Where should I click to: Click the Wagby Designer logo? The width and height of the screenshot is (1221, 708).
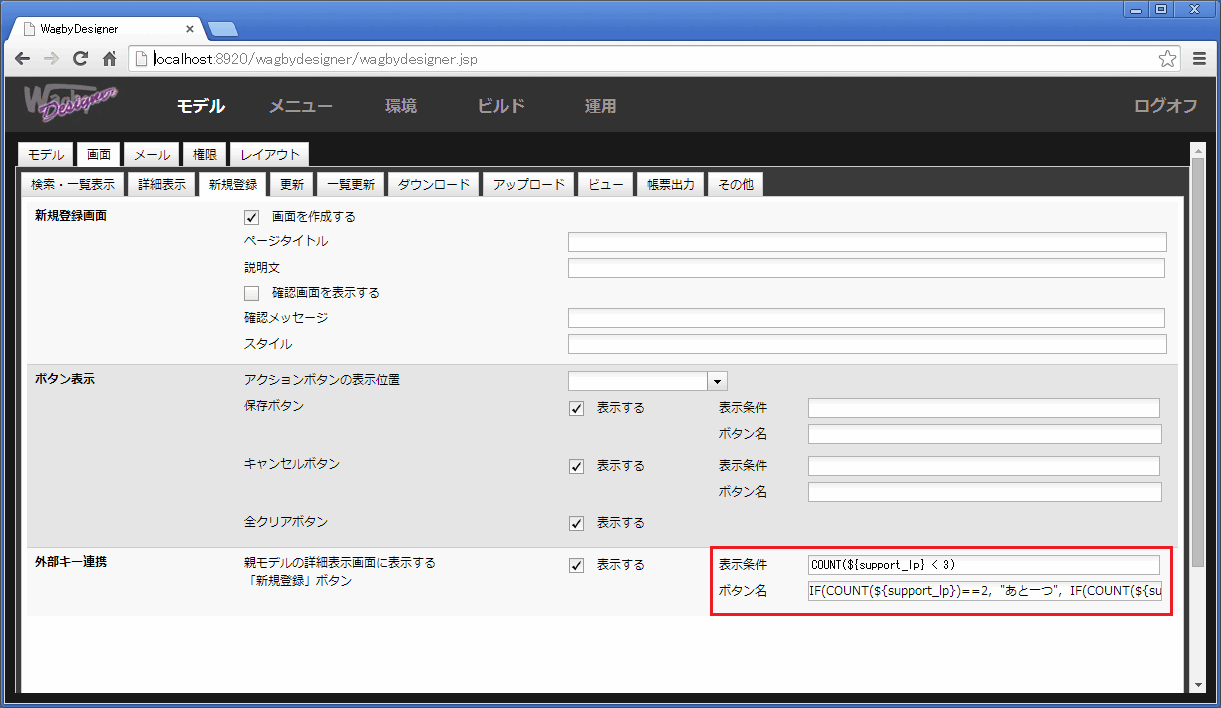[x=70, y=105]
